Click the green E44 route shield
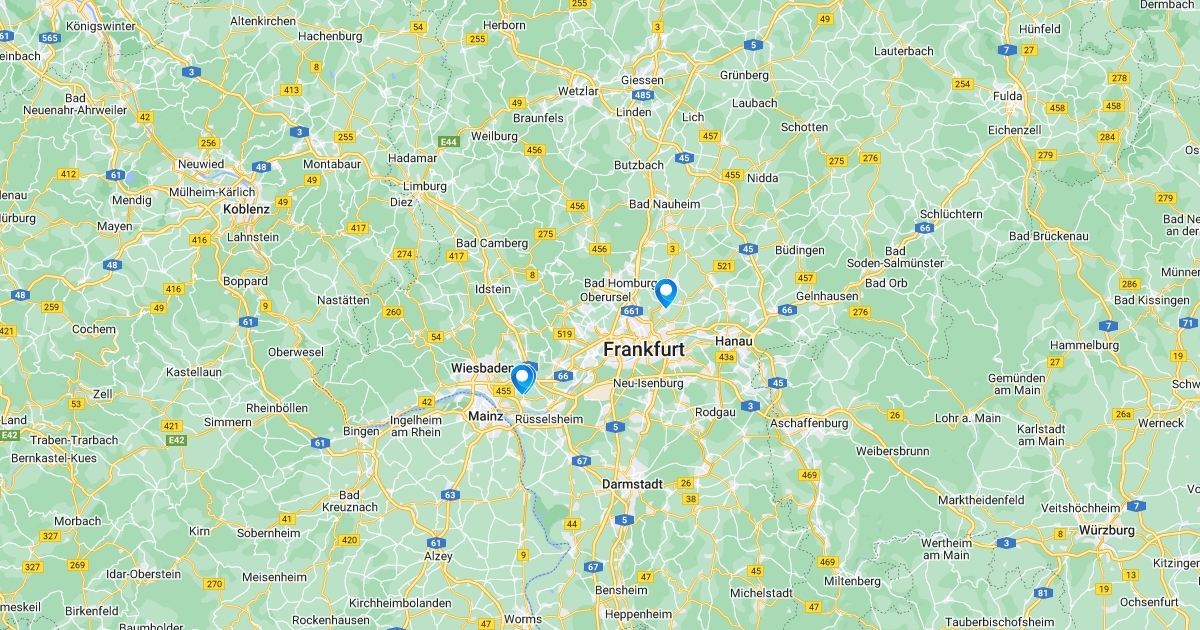Screen dimensions: 1200x630 [450, 143]
